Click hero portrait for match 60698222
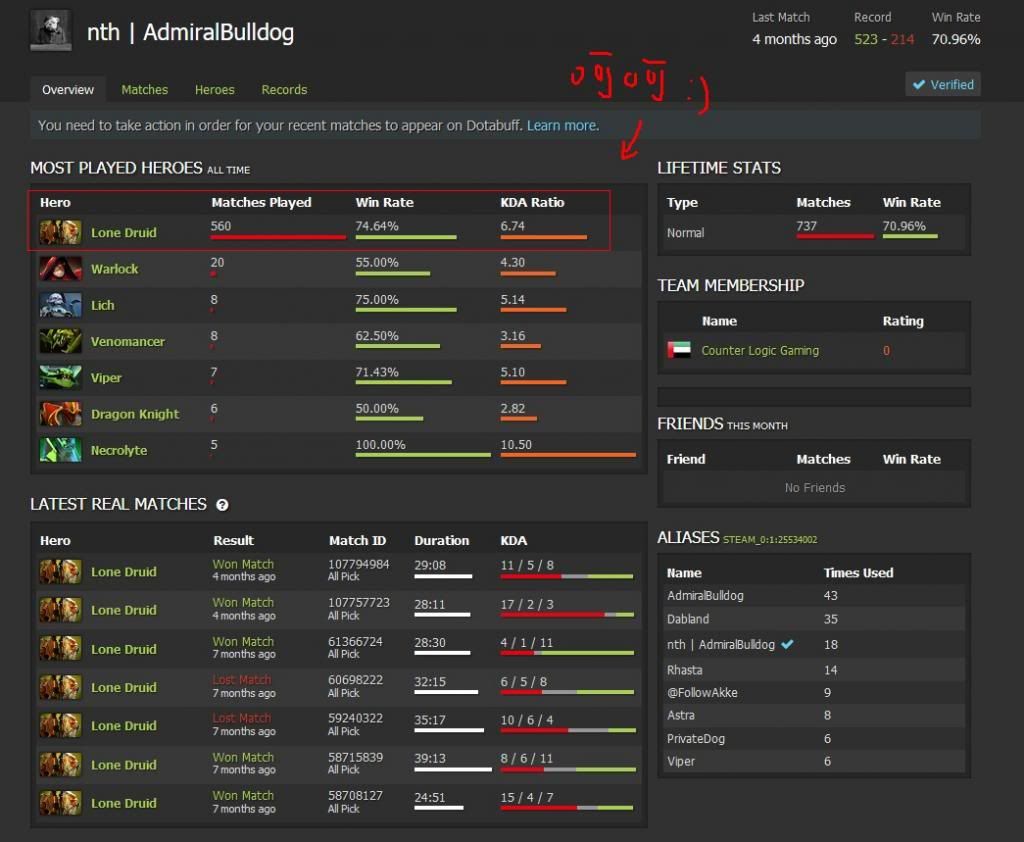 pos(61,687)
